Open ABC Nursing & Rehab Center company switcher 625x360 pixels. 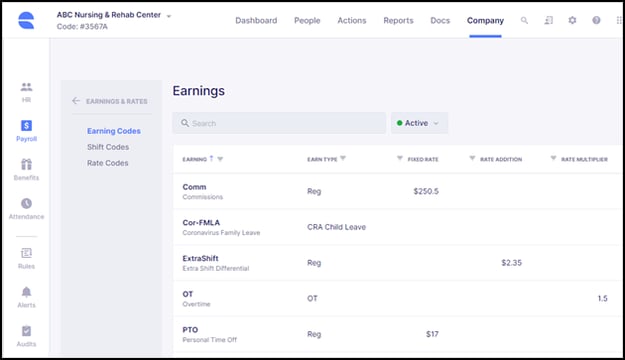pyautogui.click(x=114, y=16)
